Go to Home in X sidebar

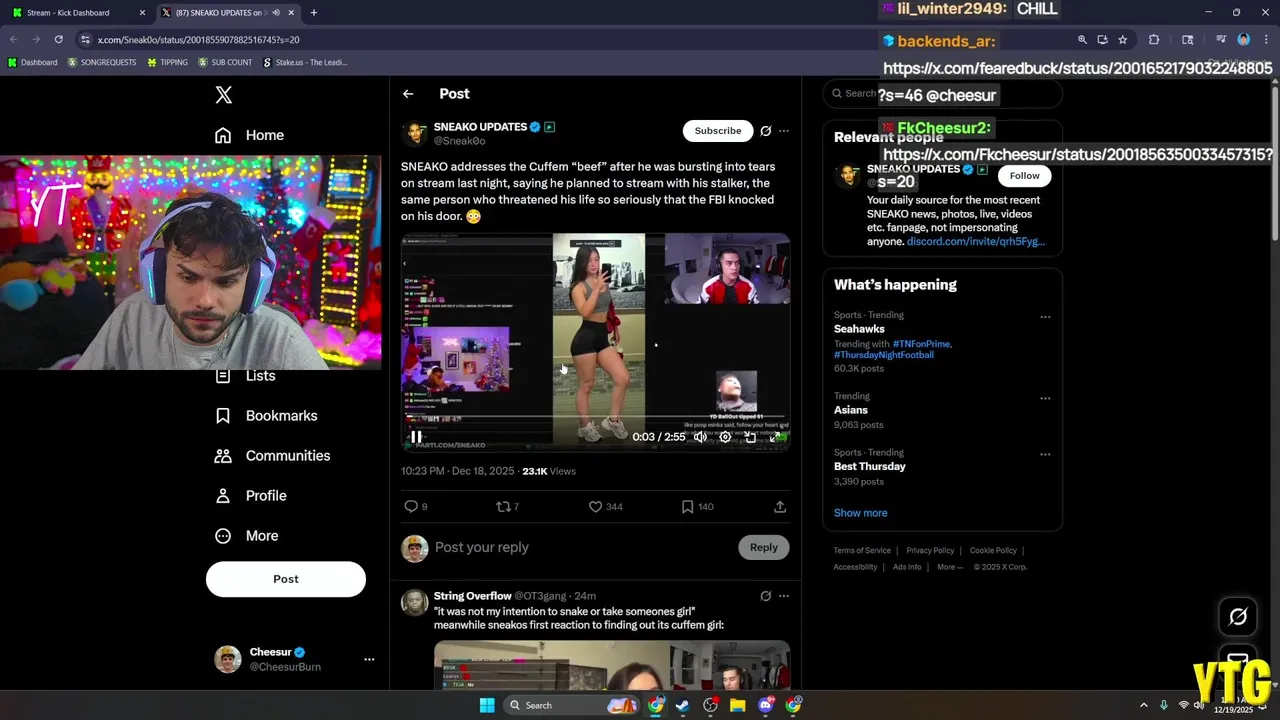[x=250, y=135]
